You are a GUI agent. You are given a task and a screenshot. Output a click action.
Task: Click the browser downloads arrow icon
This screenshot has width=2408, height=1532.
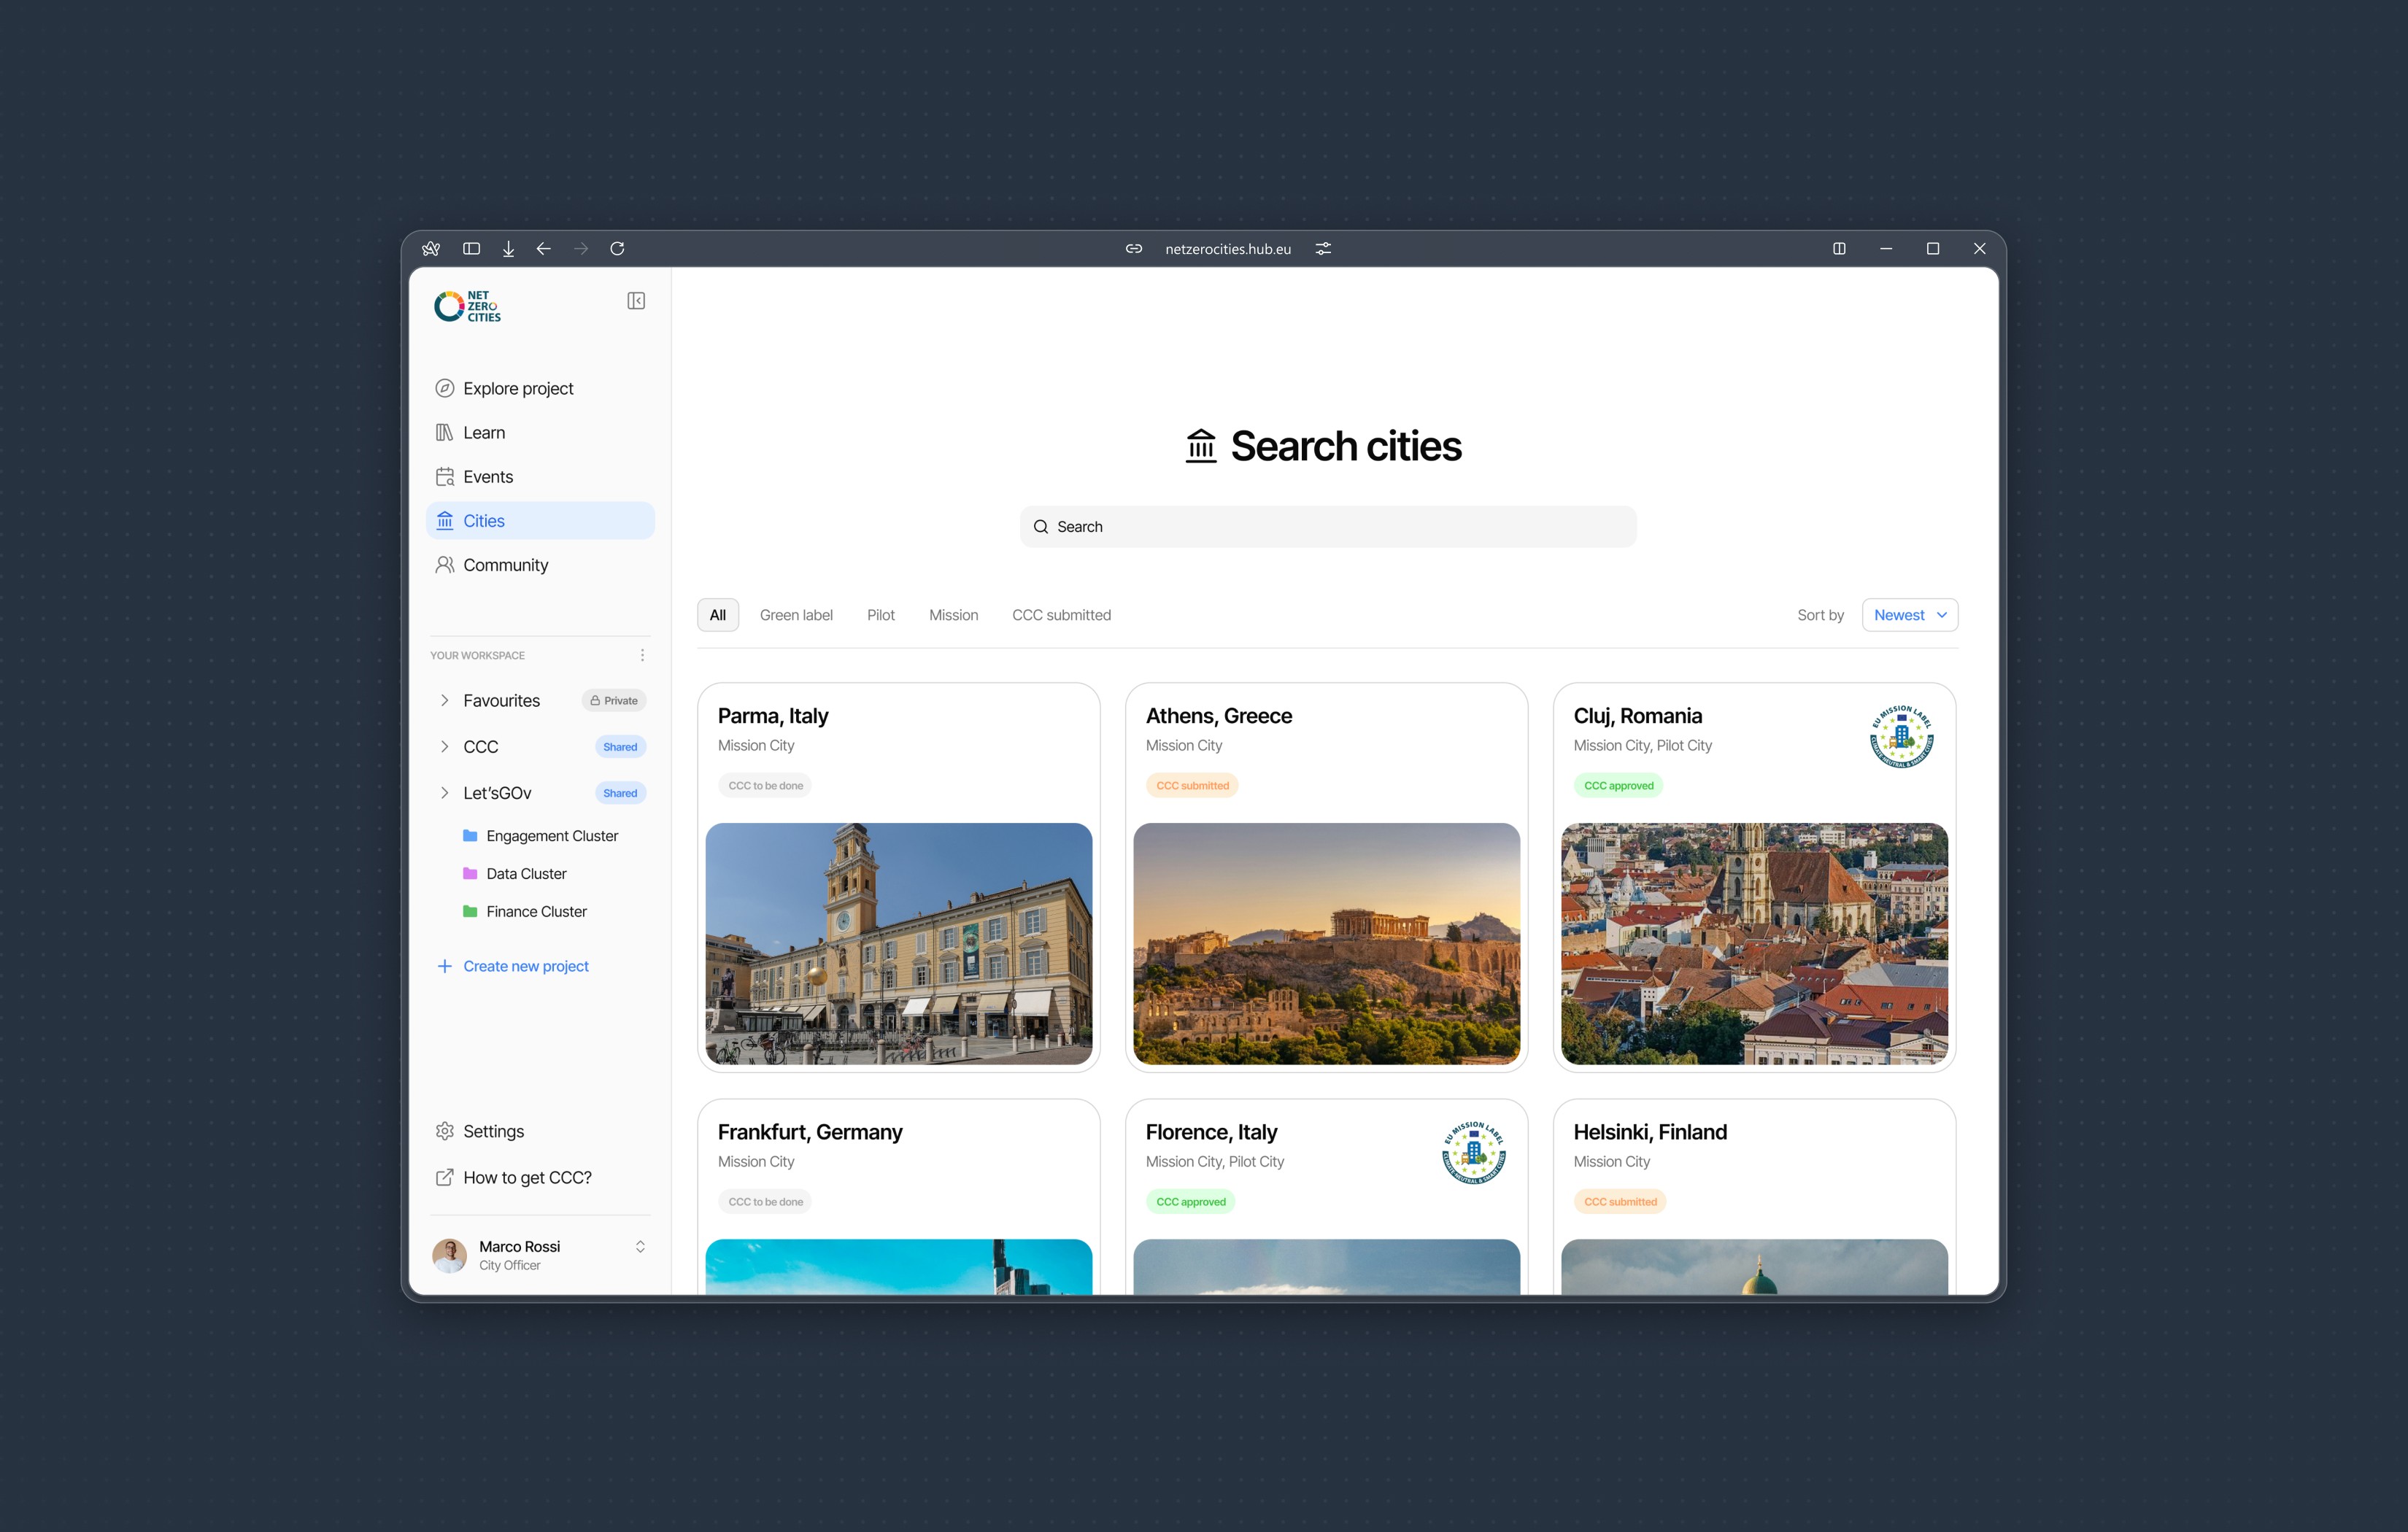tap(508, 249)
